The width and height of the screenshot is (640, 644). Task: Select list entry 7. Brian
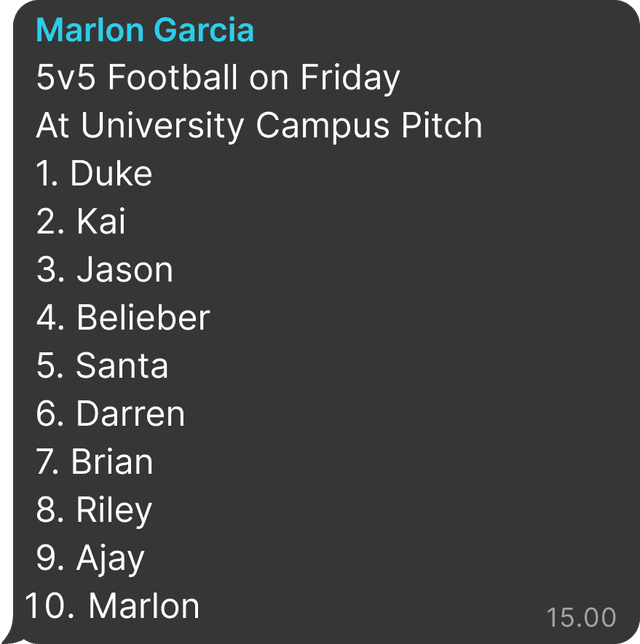click(x=94, y=462)
